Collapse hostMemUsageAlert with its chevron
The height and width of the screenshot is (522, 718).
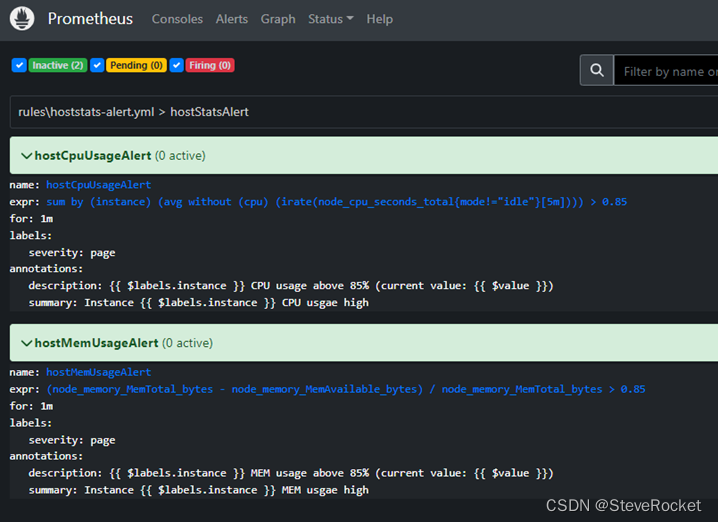pyautogui.click(x=27, y=343)
